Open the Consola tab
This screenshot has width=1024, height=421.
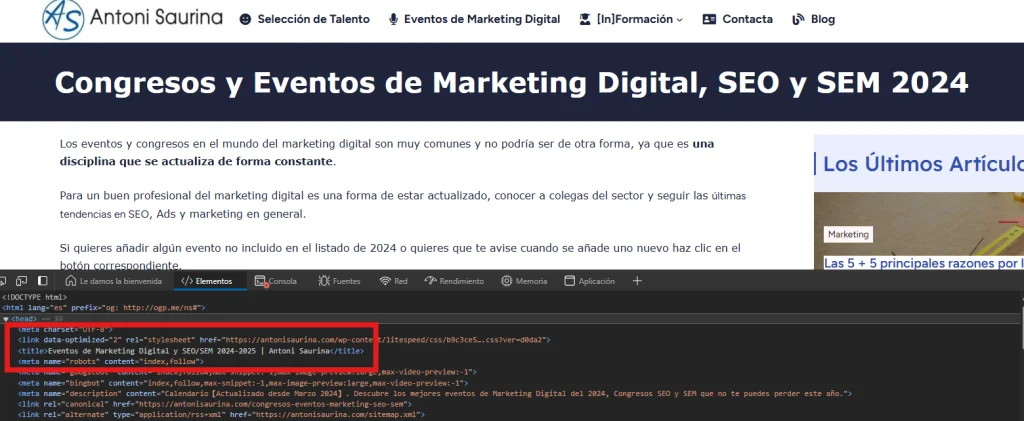pos(276,281)
